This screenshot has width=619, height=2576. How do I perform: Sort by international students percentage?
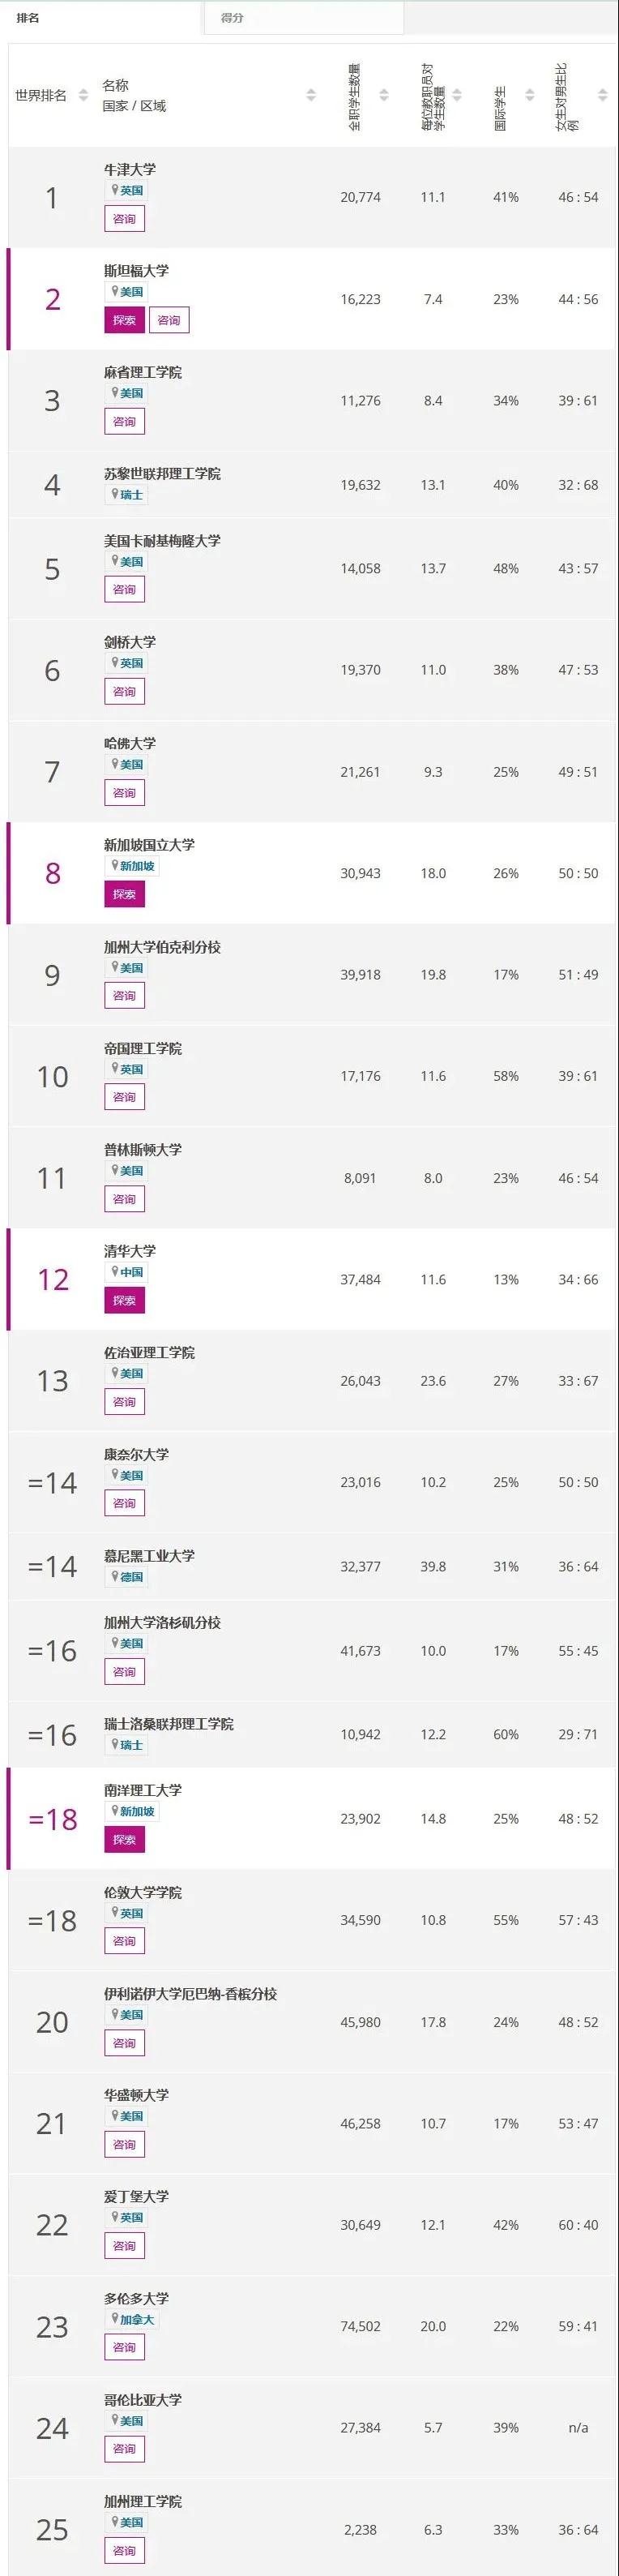(530, 96)
